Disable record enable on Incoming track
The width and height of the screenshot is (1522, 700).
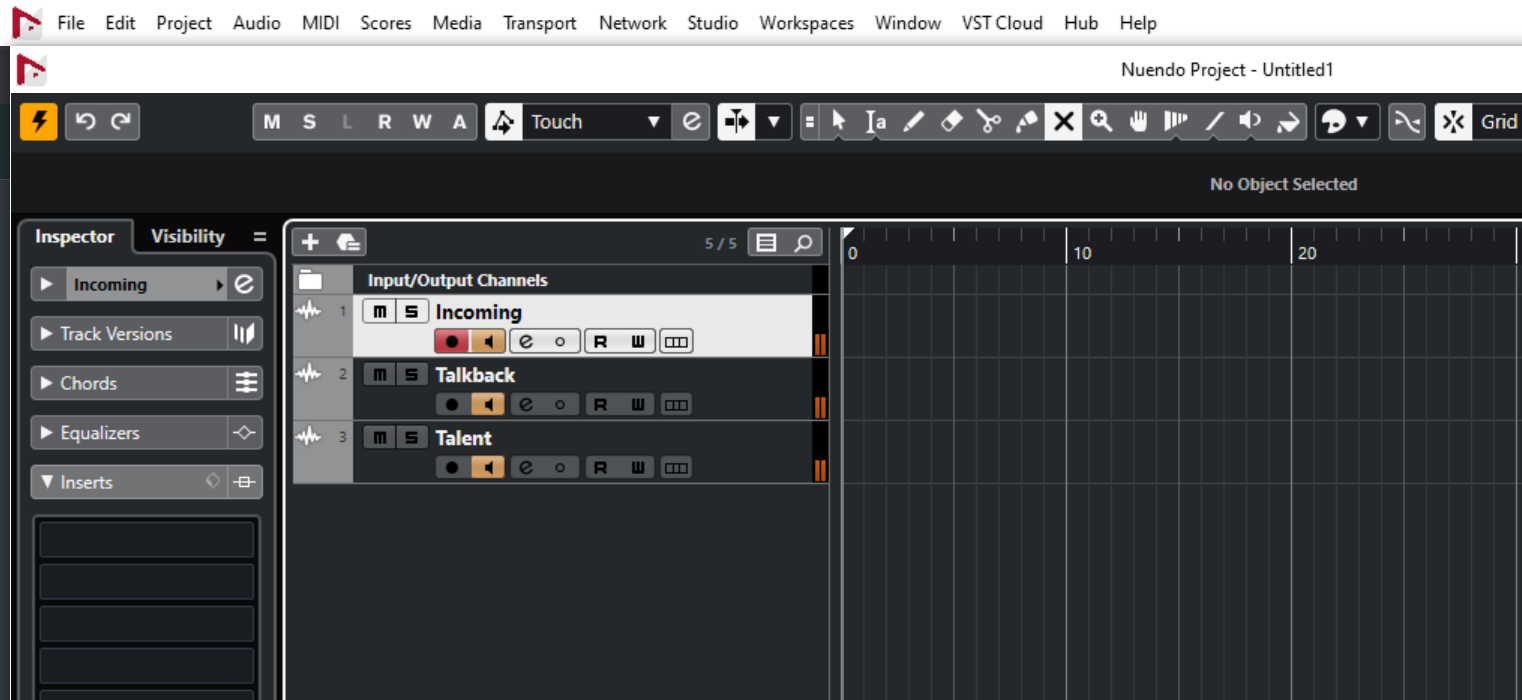click(452, 342)
